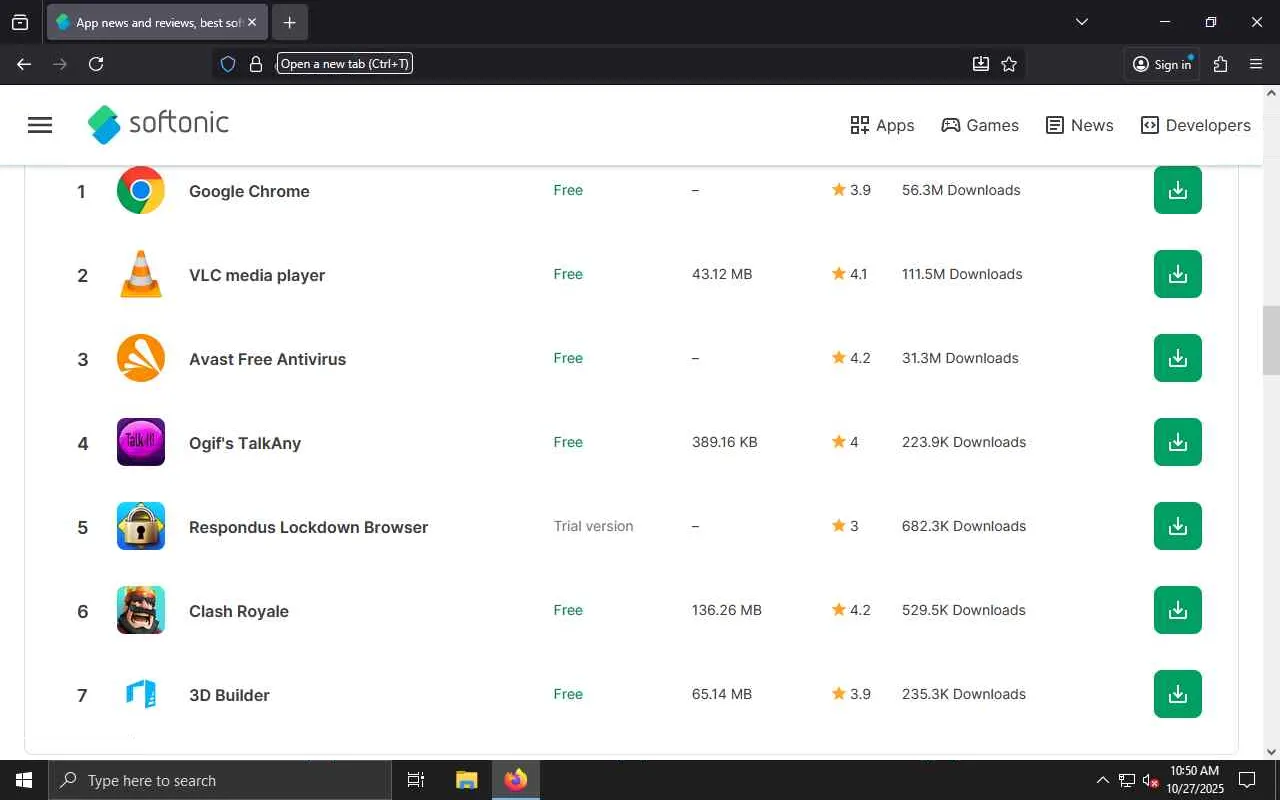1280x800 pixels.
Task: Open the taskbar clock and date
Action: coord(1194,780)
